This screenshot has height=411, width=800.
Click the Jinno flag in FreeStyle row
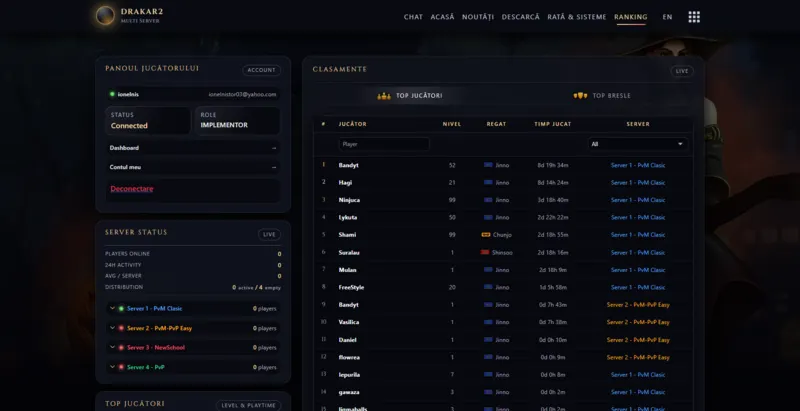pos(488,287)
